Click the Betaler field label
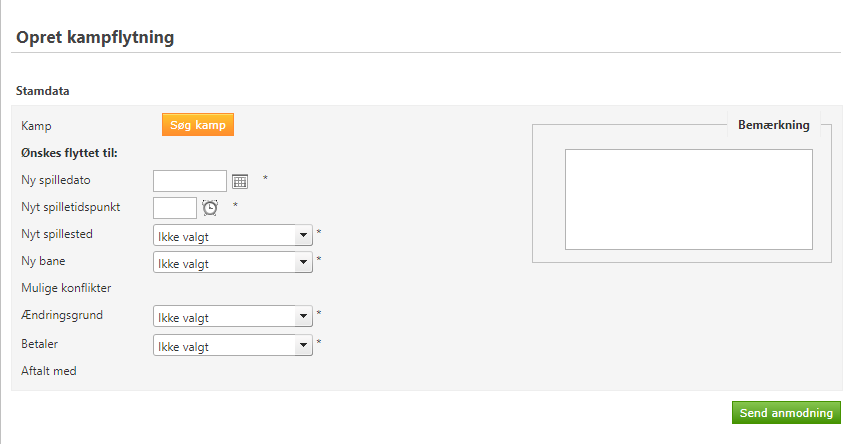 (x=41, y=343)
